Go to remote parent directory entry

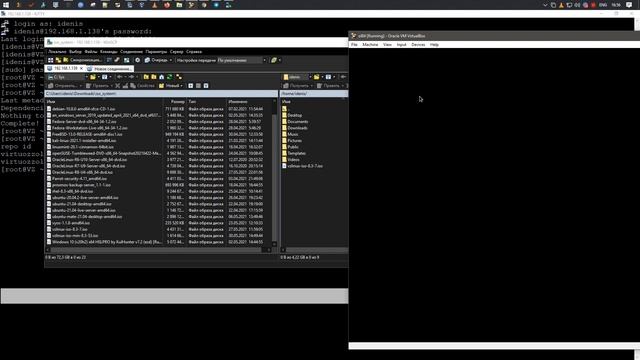285,109
